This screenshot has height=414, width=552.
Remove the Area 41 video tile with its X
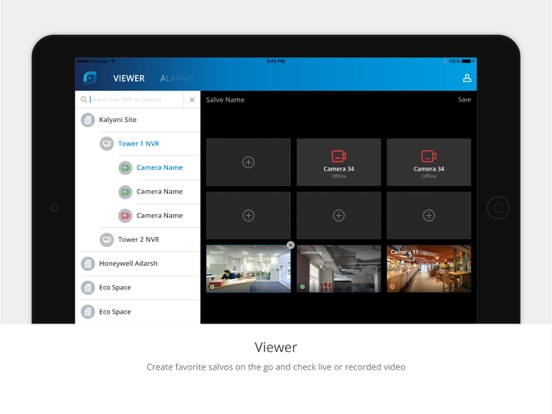coord(290,245)
